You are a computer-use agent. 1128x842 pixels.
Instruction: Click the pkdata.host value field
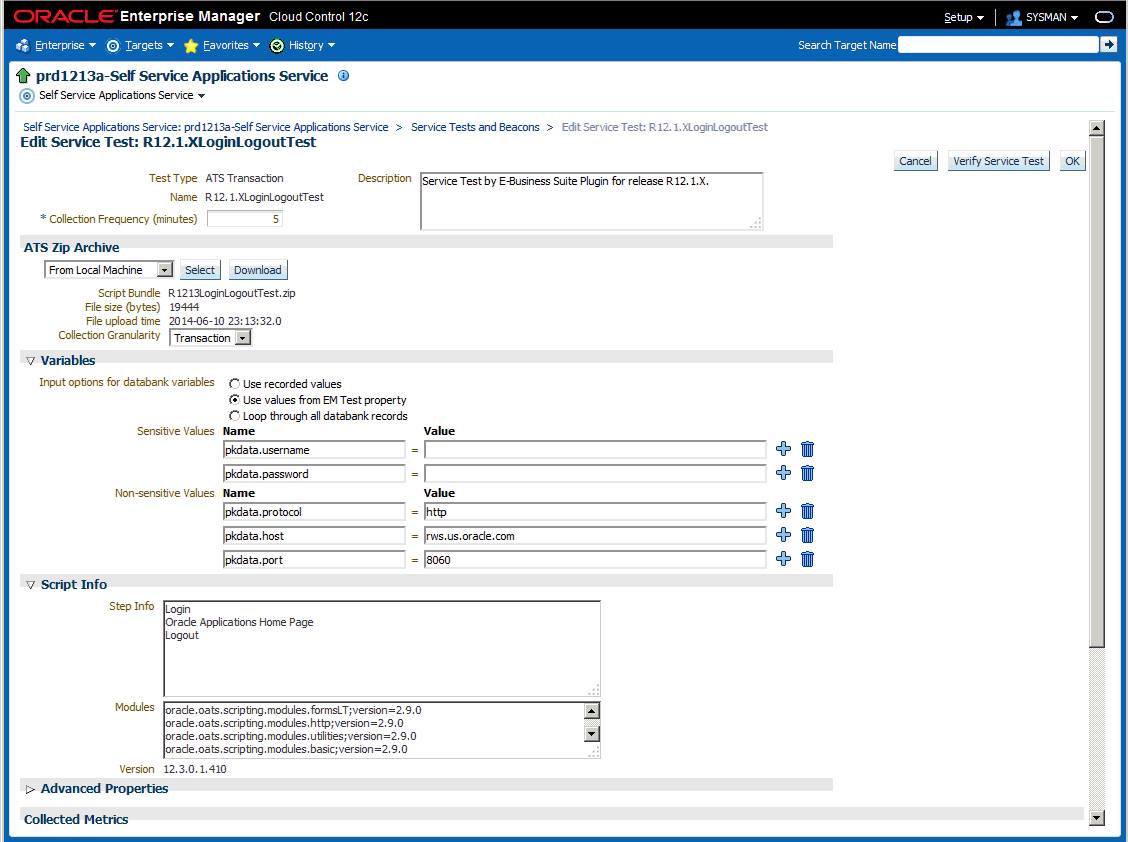(595, 535)
